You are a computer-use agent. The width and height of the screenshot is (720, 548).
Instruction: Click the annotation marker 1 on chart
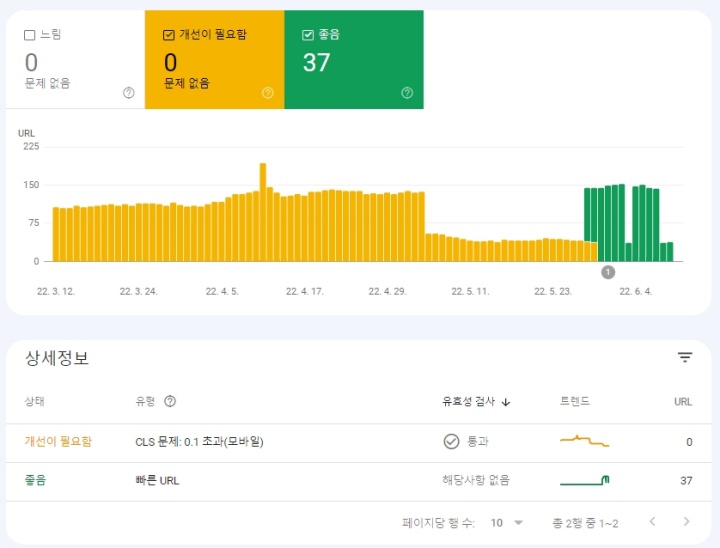[x=608, y=272]
